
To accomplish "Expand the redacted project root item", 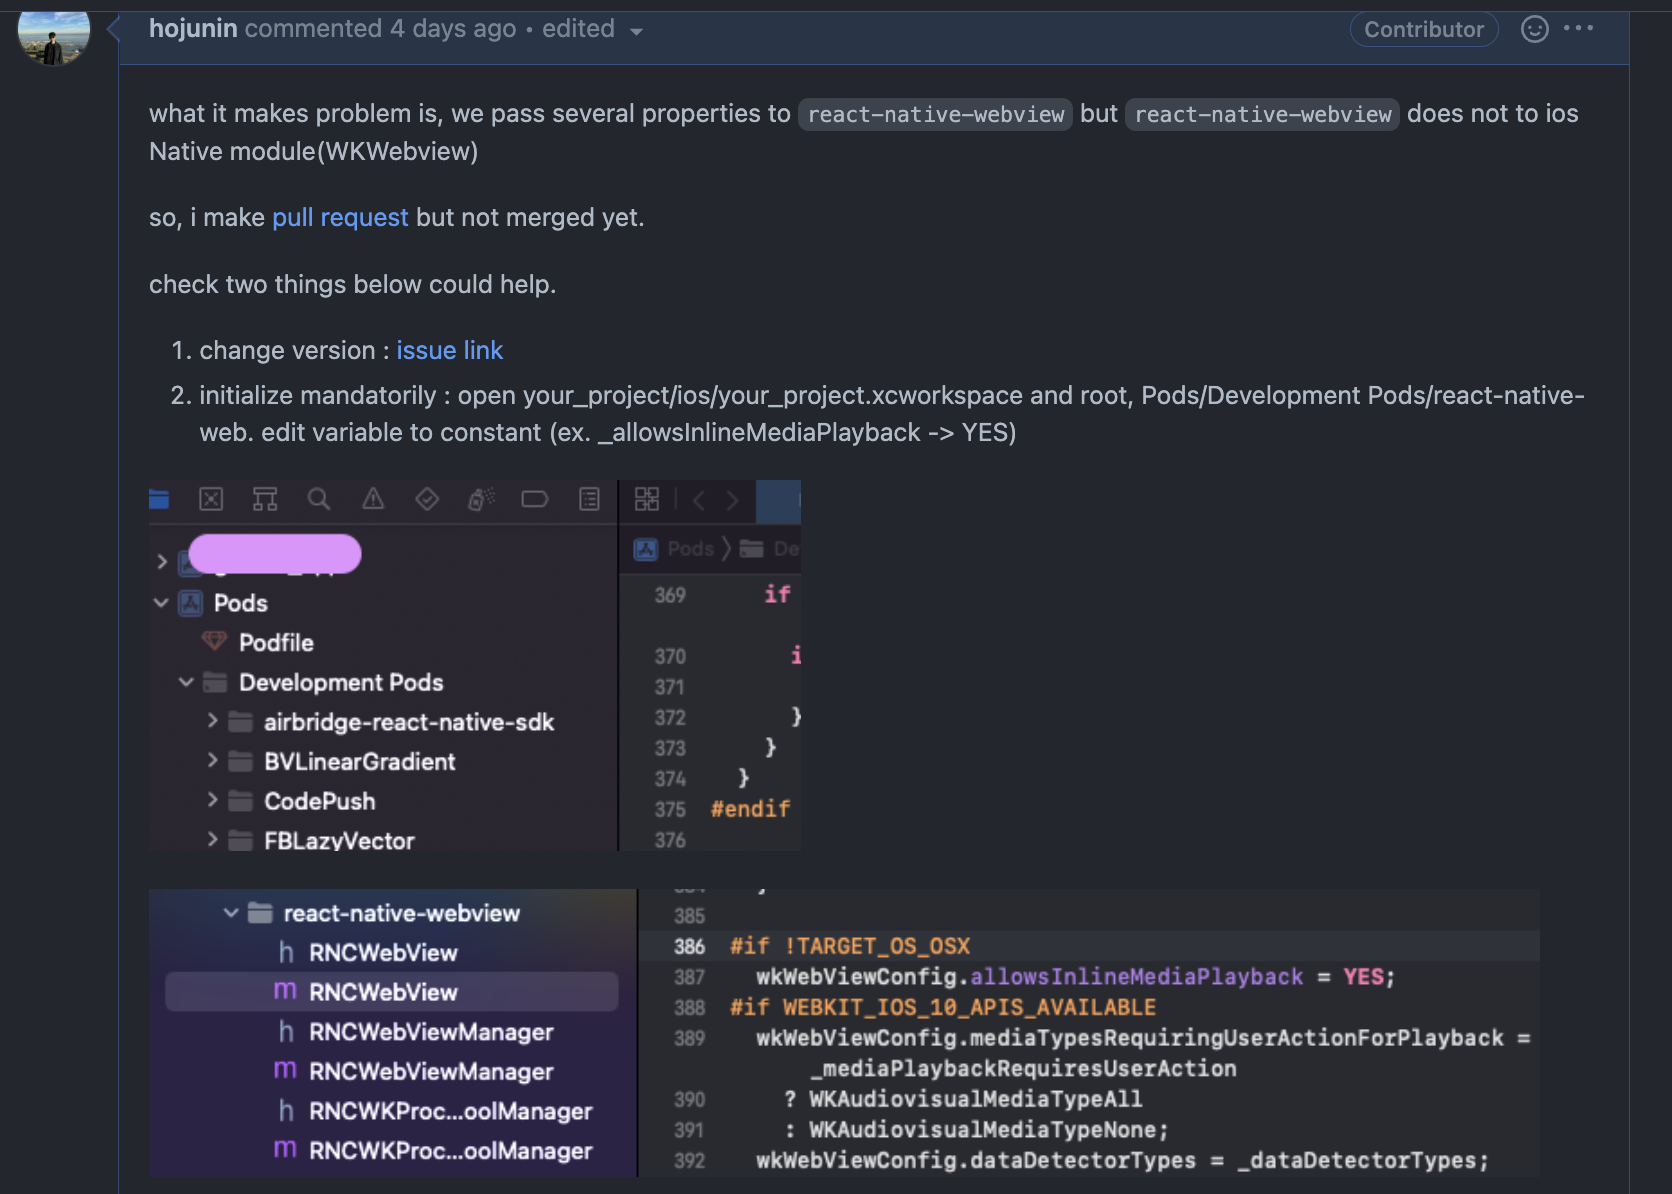I will coord(162,562).
